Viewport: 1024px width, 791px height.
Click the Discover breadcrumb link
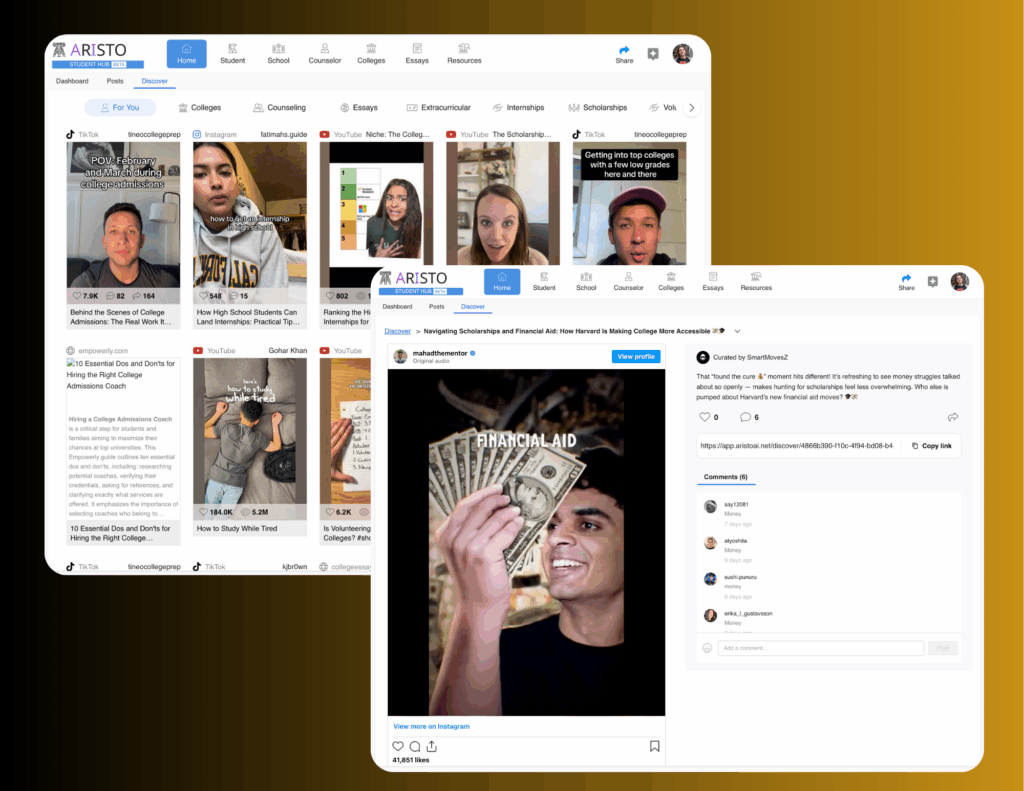pos(397,331)
